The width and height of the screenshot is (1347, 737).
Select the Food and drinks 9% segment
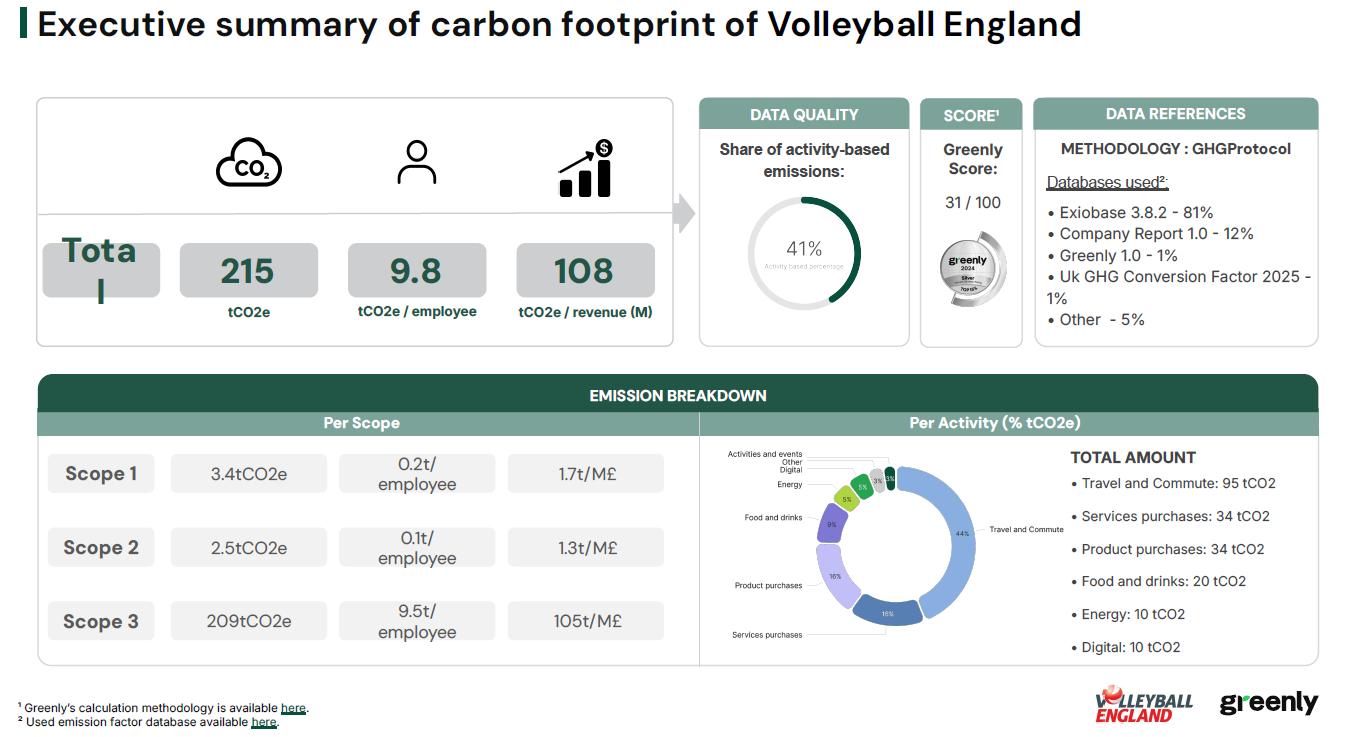(832, 523)
